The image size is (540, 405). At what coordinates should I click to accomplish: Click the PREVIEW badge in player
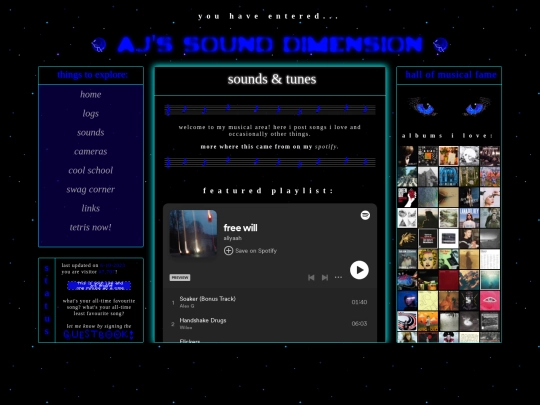coord(180,278)
